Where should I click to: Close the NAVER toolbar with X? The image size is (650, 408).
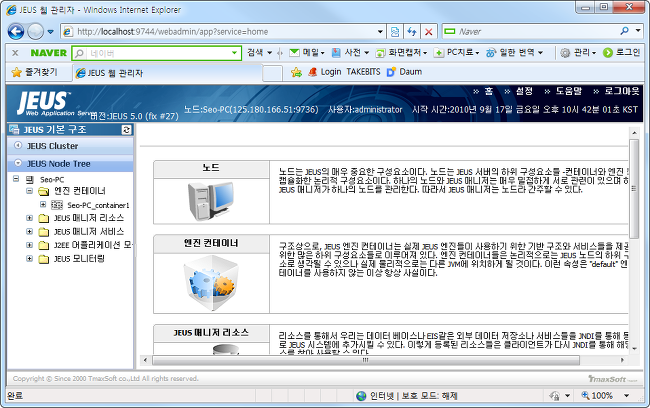(x=15, y=53)
